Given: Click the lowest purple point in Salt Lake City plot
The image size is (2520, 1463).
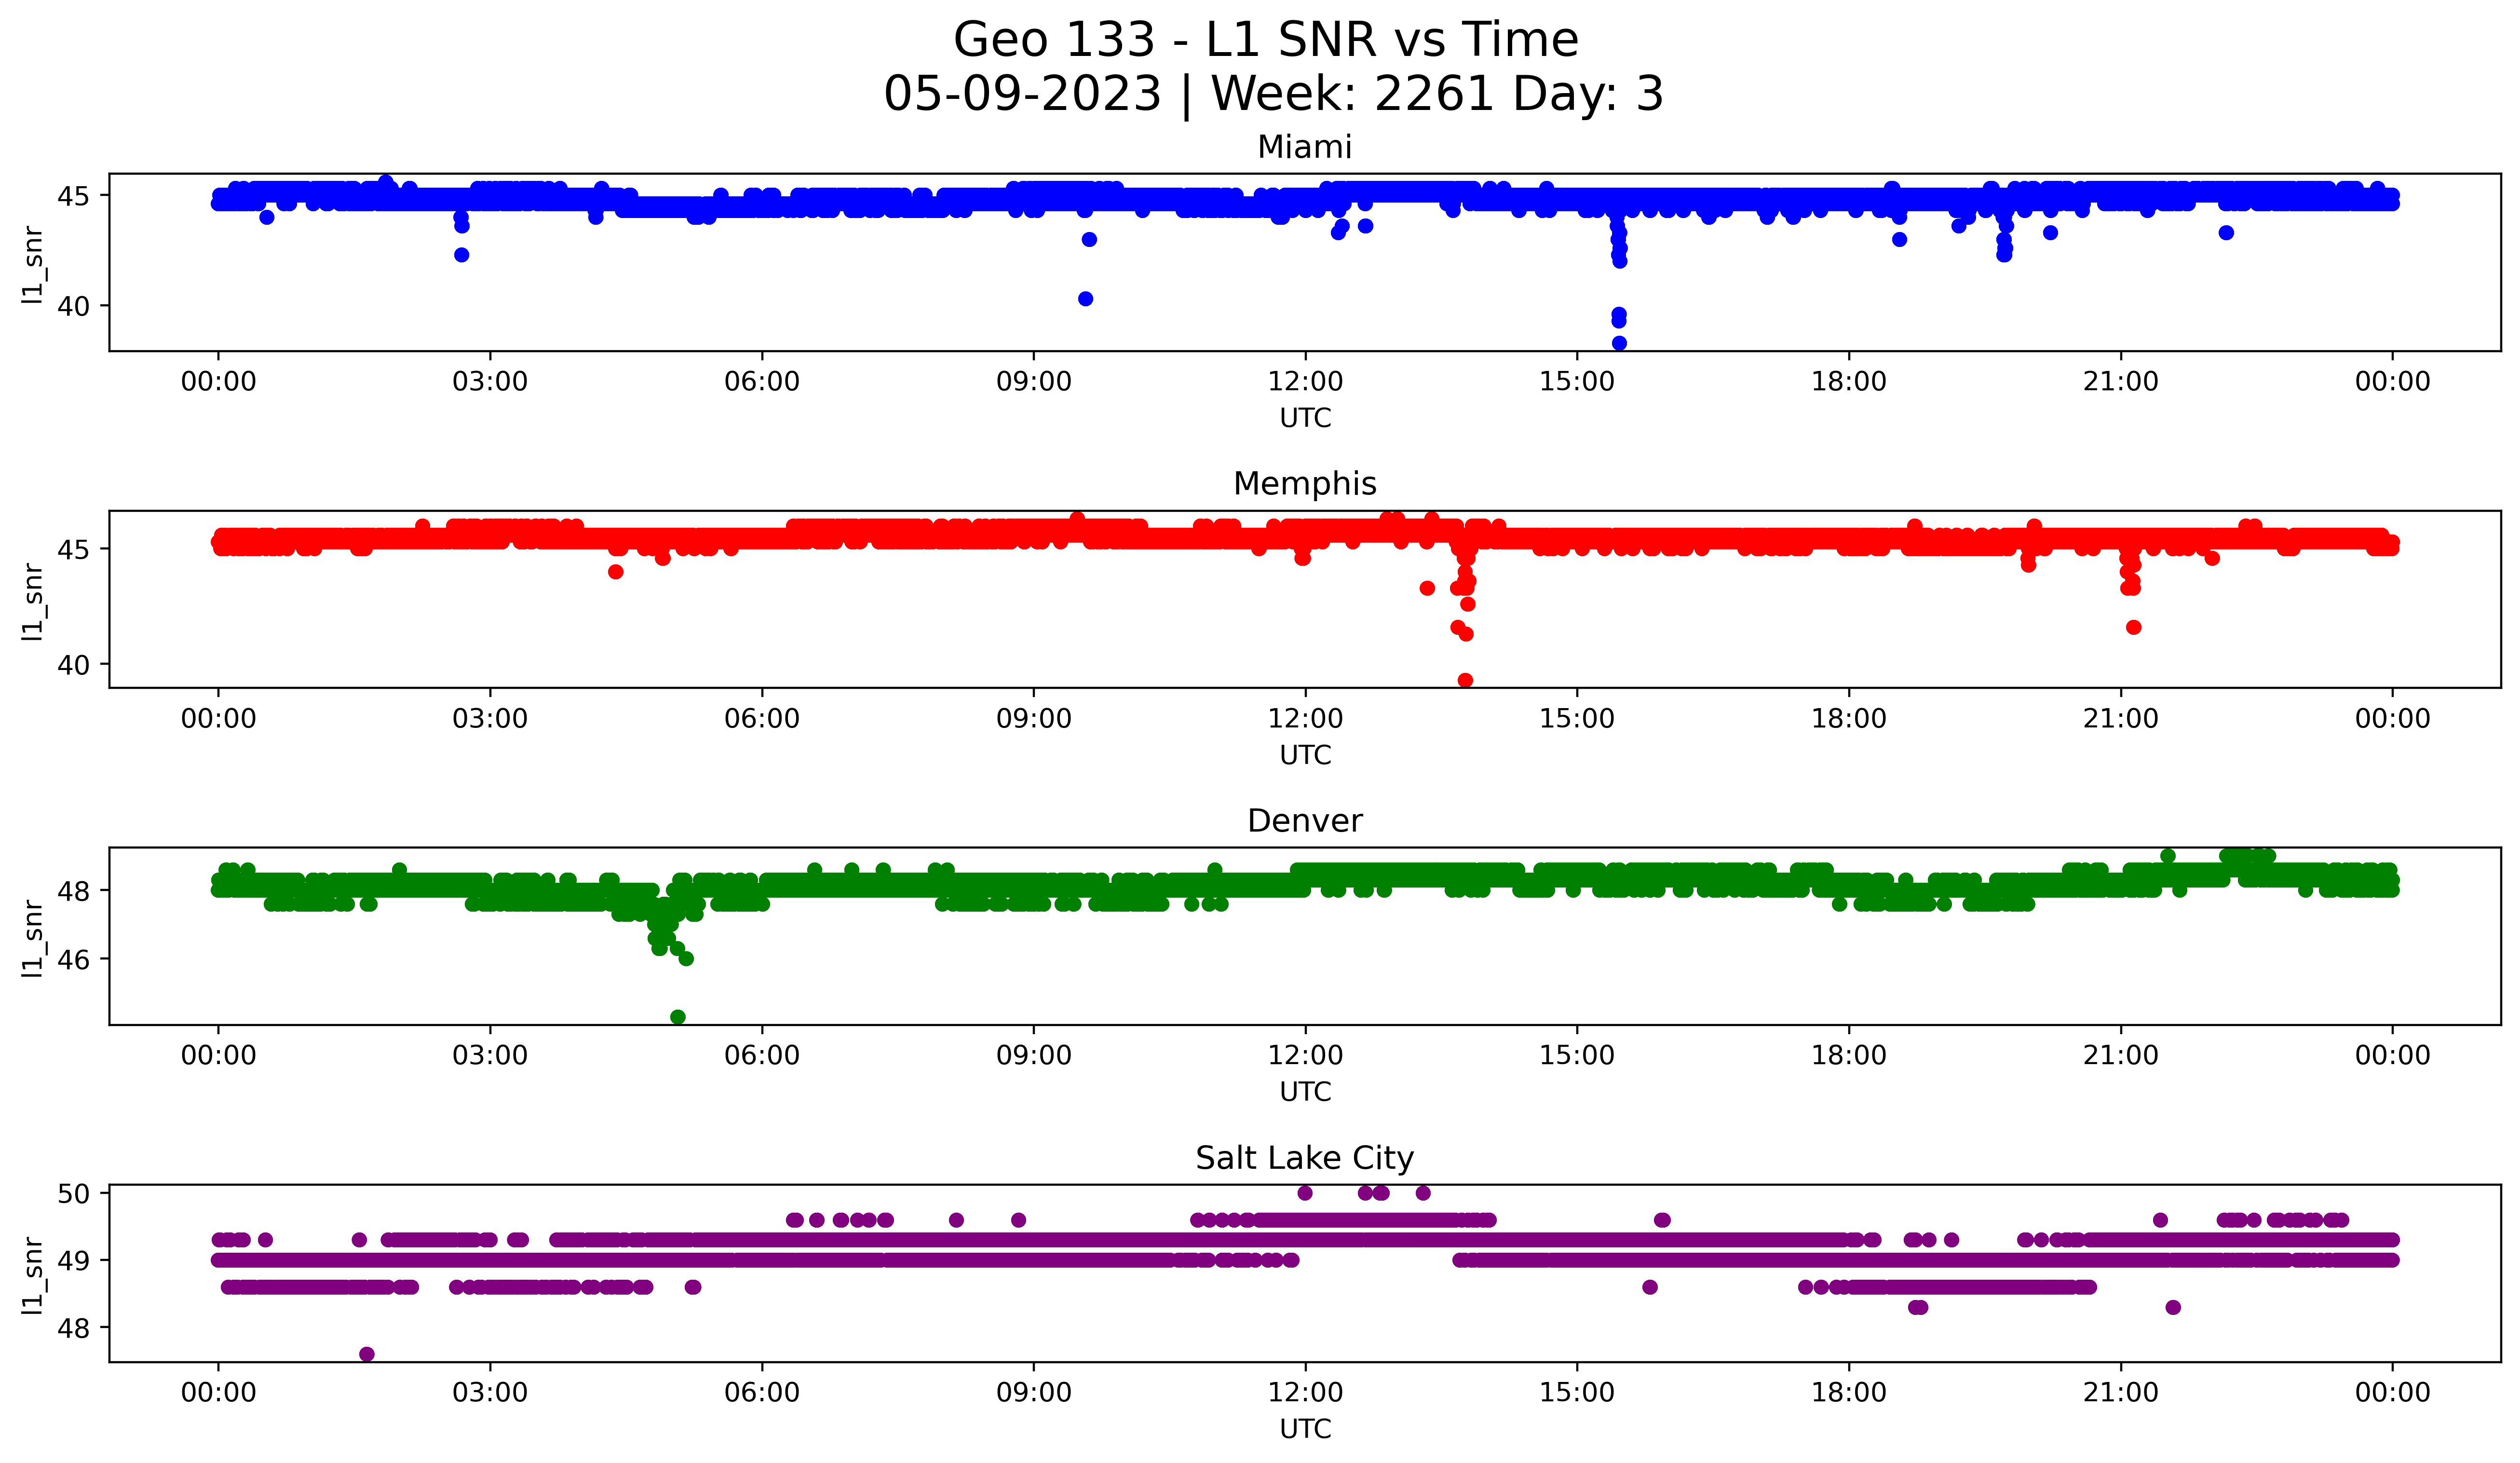Looking at the screenshot, I should pyautogui.click(x=367, y=1354).
